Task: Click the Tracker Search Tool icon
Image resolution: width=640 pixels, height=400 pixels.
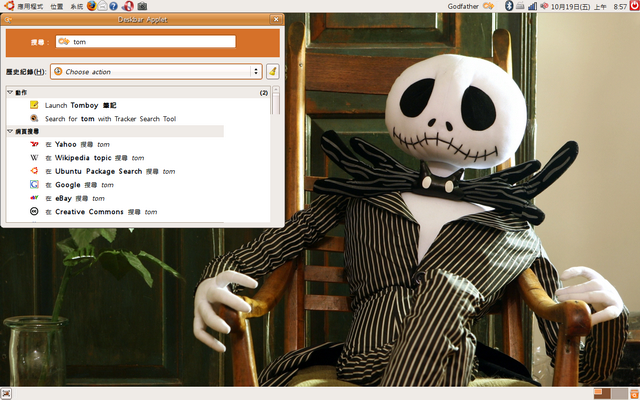Action: point(34,118)
